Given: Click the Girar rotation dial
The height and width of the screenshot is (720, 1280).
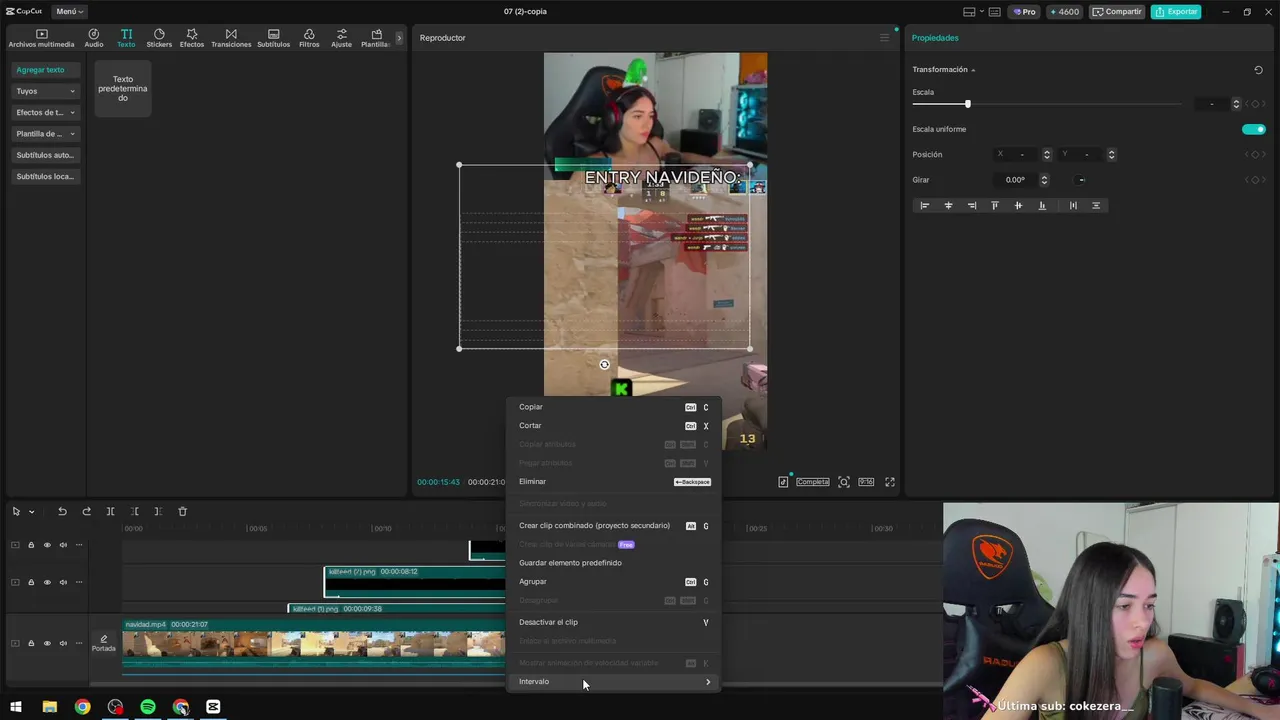Looking at the screenshot, I should click(1081, 180).
